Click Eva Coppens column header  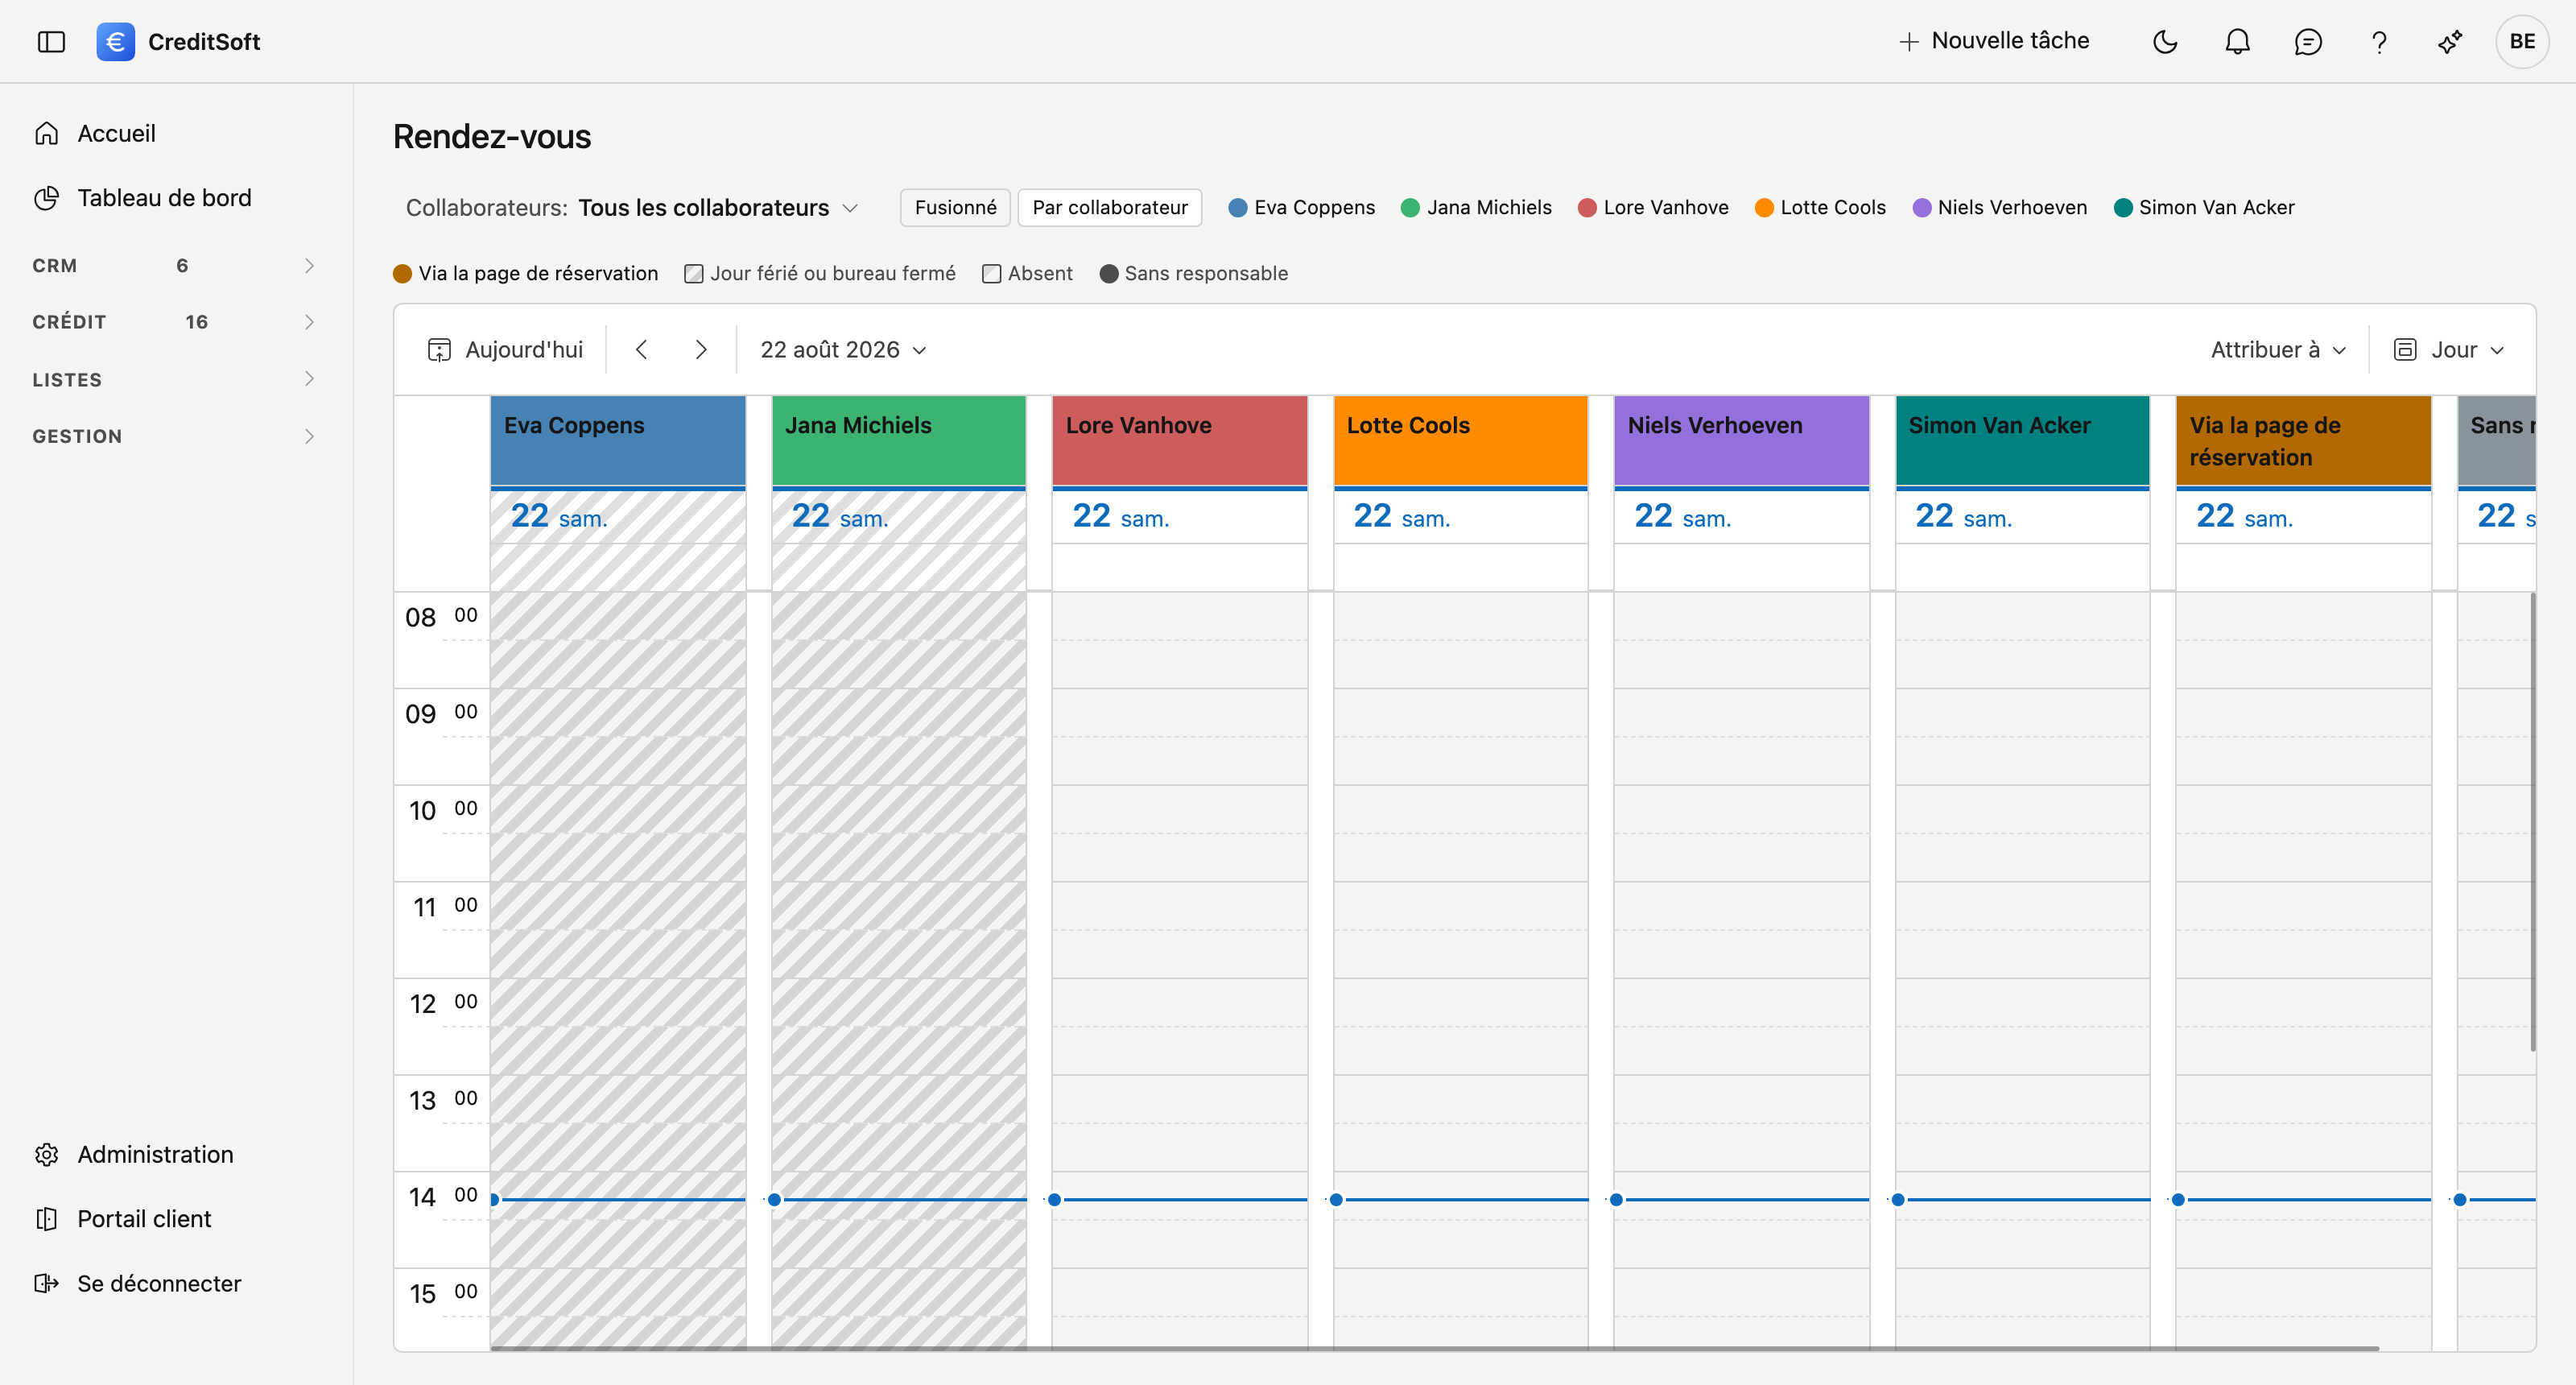[618, 441]
